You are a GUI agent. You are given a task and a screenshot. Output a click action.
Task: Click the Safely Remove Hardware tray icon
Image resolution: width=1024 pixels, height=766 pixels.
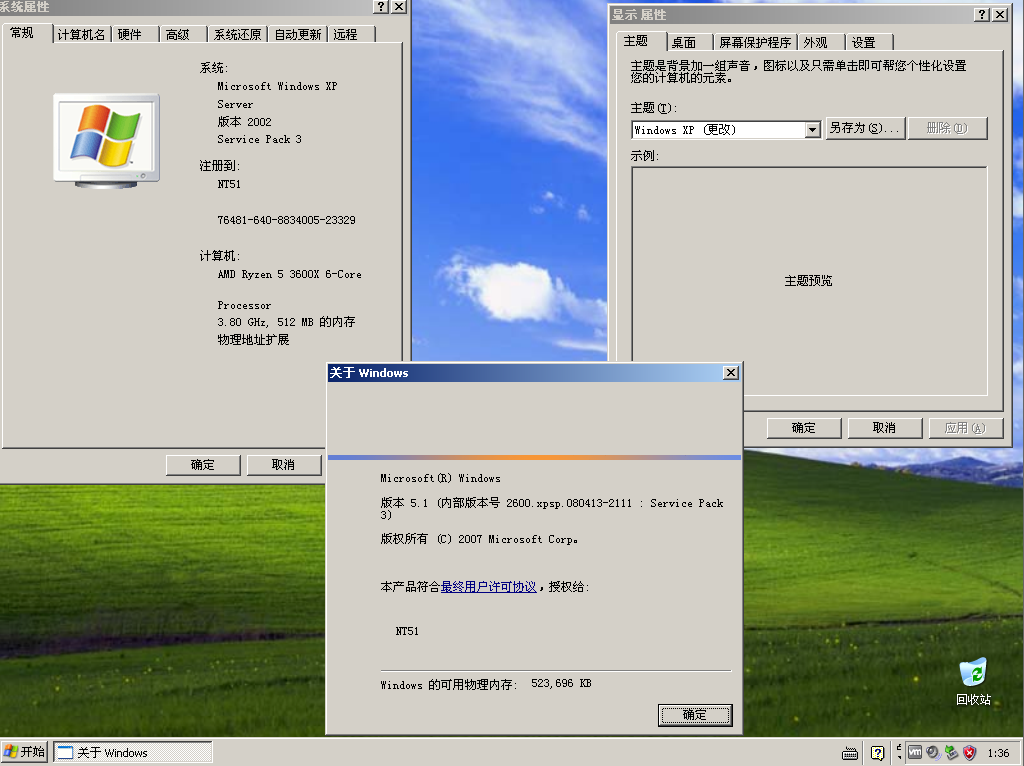click(x=948, y=753)
